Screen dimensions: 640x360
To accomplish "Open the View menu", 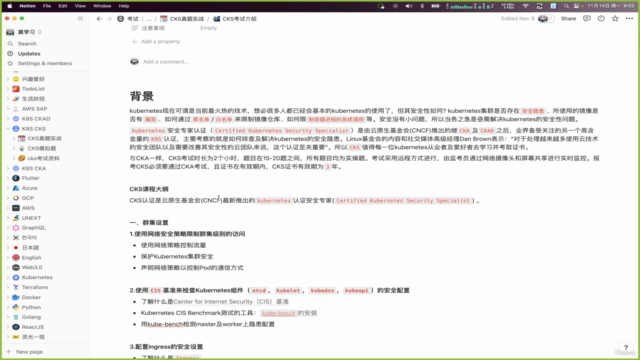I will 80,6.
